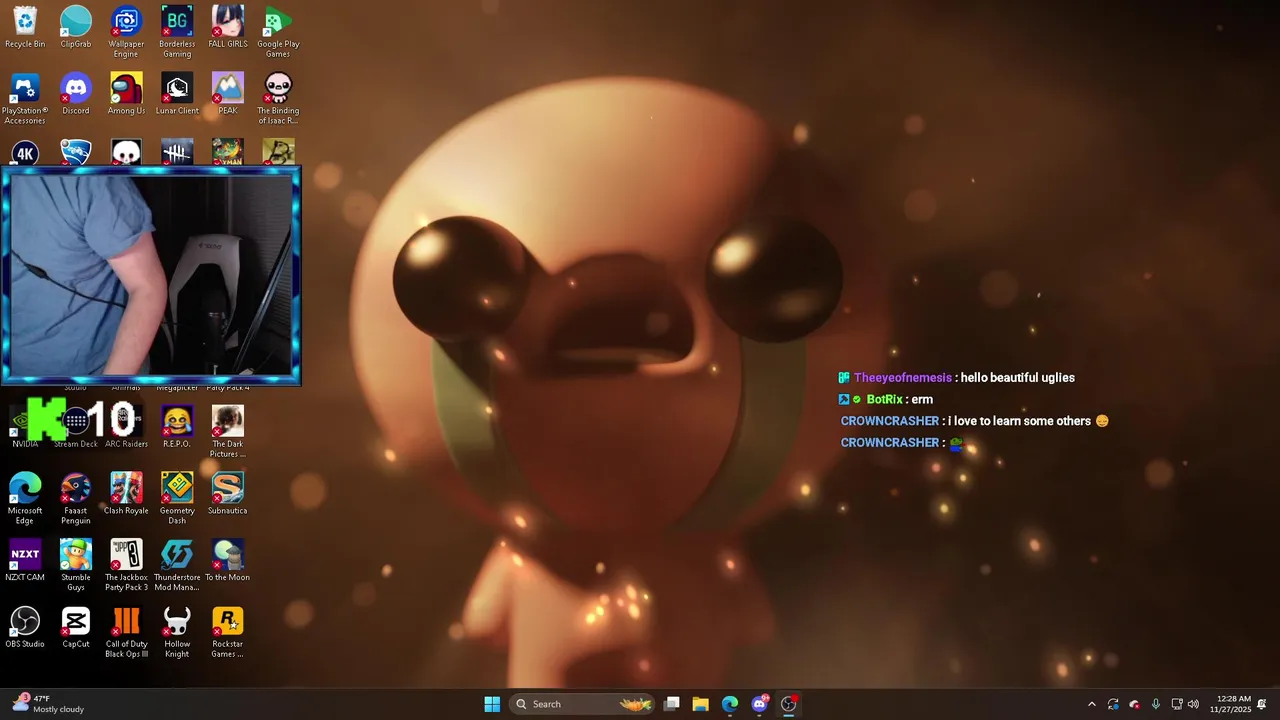This screenshot has height=720, width=1280.
Task: Select the Stream Deck desktop icon
Action: [x=76, y=427]
